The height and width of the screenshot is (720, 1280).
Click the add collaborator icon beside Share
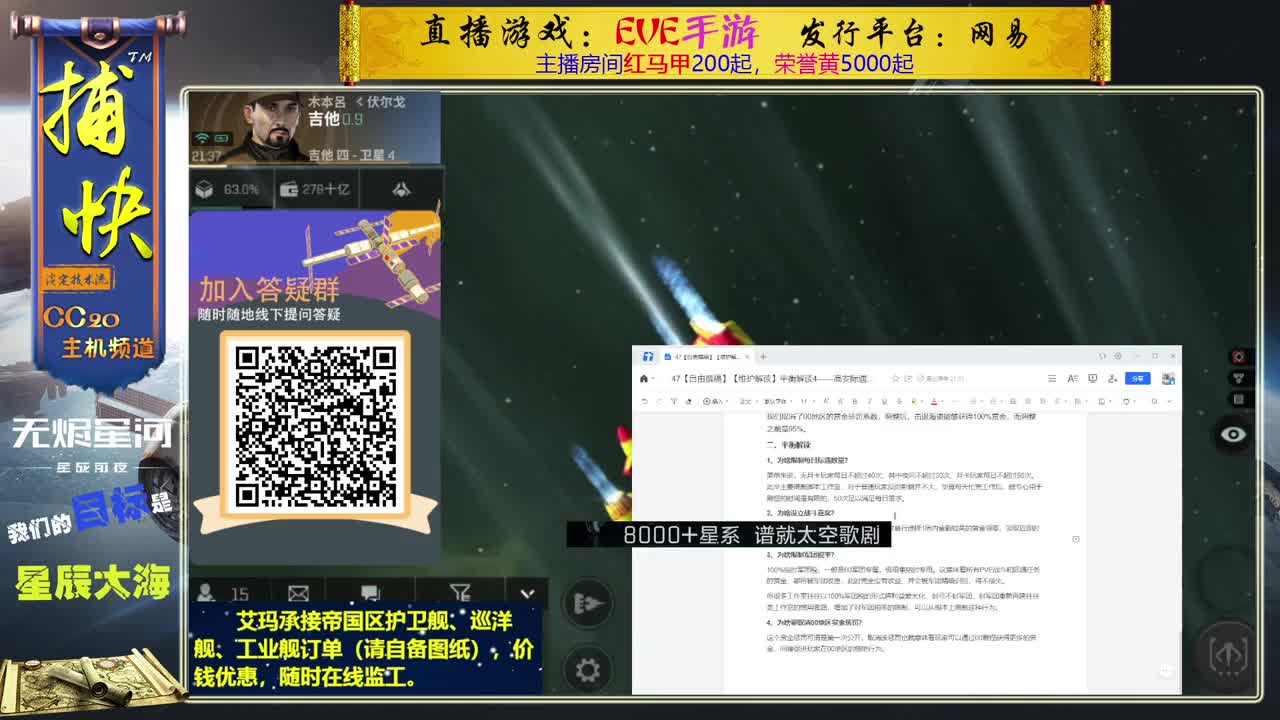pyautogui.click(x=1113, y=379)
